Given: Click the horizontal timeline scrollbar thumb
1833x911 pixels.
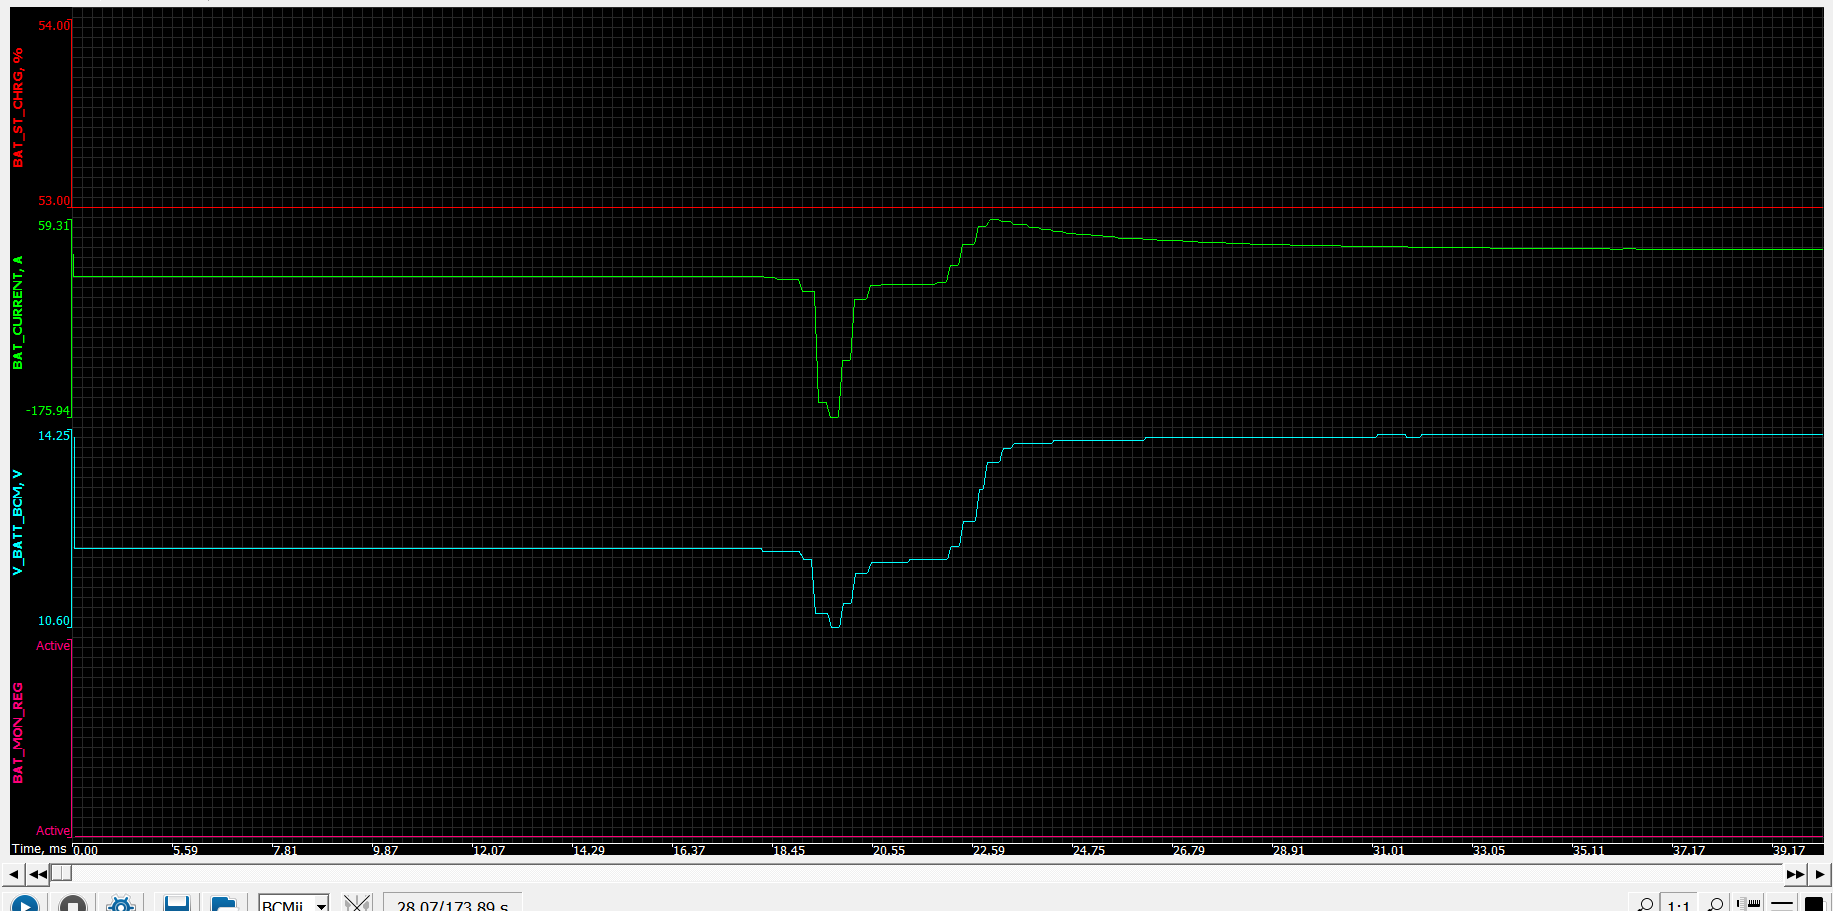Looking at the screenshot, I should (61, 874).
